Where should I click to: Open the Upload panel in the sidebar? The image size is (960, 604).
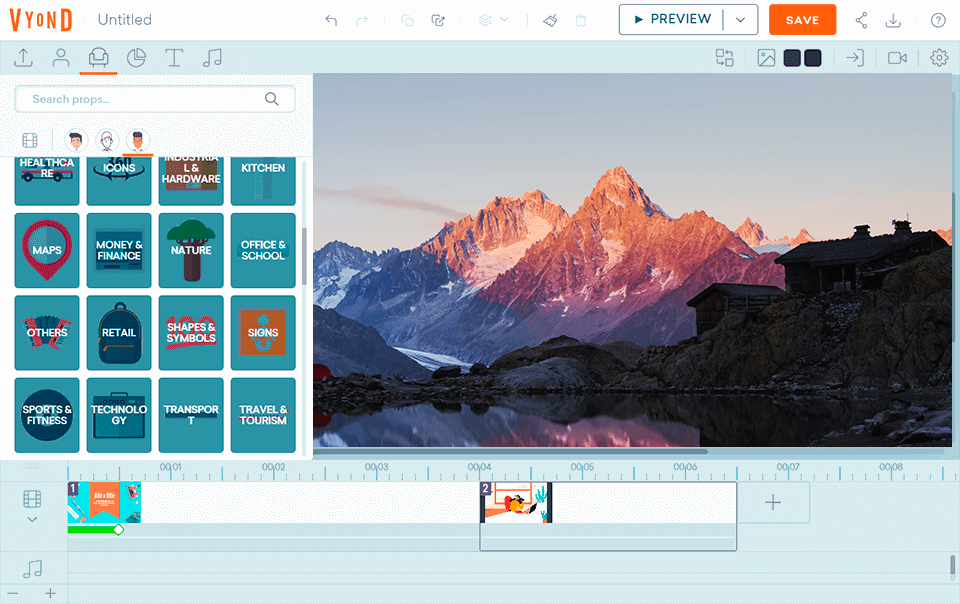pos(22,58)
